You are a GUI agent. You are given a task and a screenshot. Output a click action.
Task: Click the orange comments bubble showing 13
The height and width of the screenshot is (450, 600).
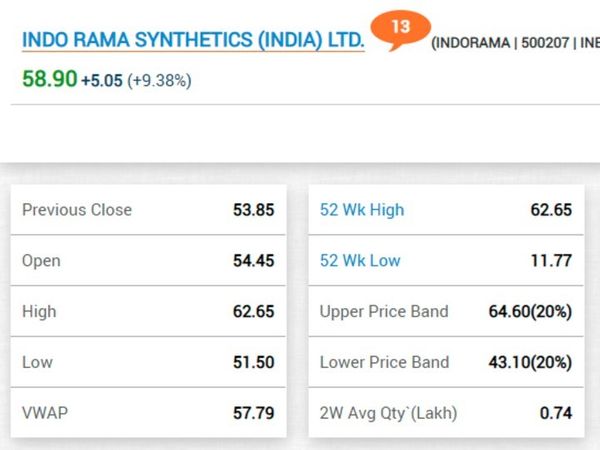(x=400, y=27)
